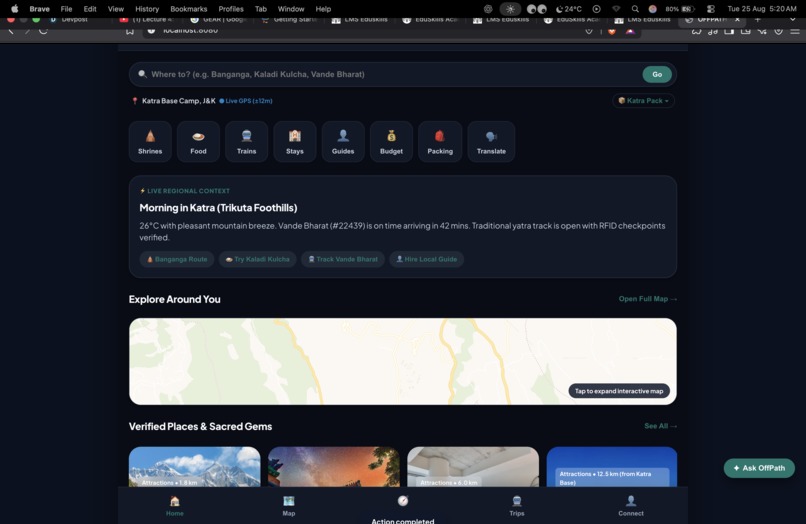Click the Live GPS (±12m) indicator
806x524 pixels.
[x=246, y=101]
